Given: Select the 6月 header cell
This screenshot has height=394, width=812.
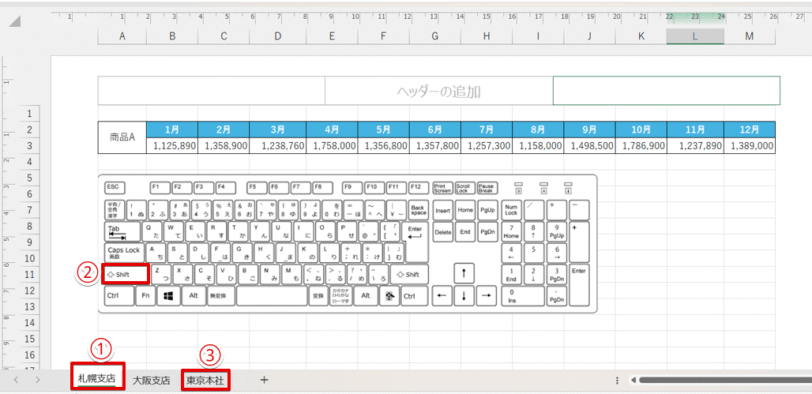Looking at the screenshot, I should click(435, 129).
